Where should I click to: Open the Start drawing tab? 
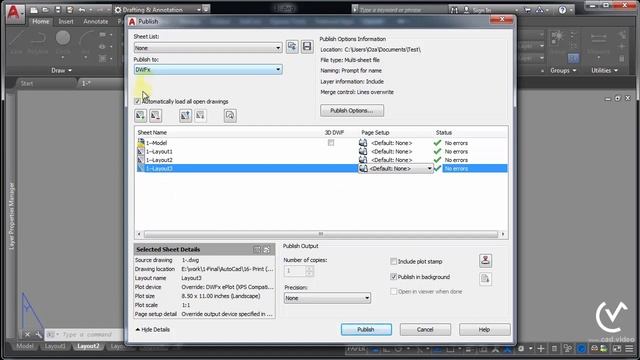[x=27, y=83]
